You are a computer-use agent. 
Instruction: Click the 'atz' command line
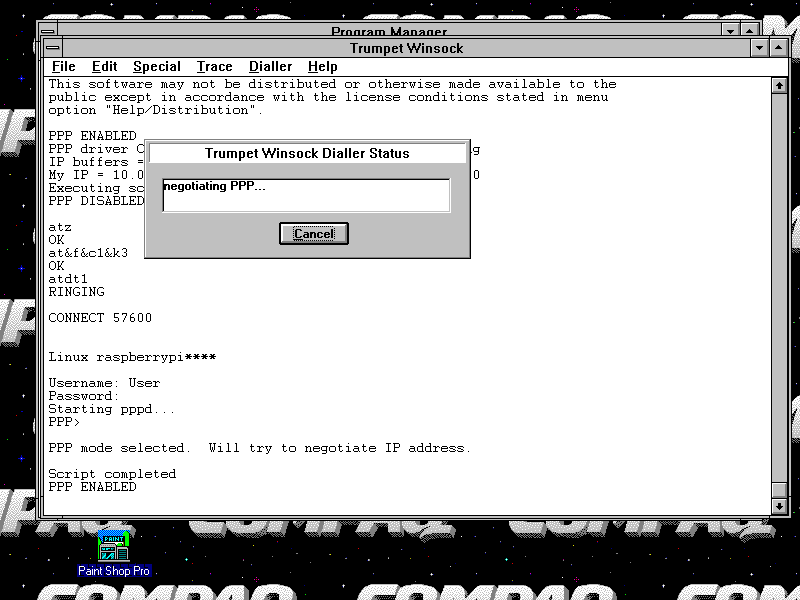tap(60, 227)
